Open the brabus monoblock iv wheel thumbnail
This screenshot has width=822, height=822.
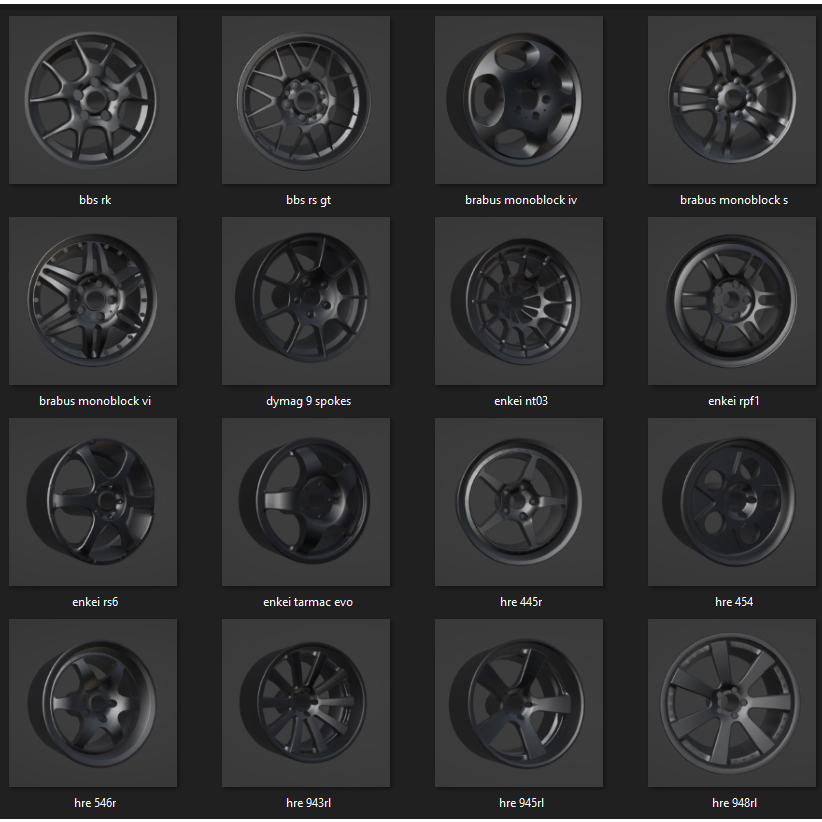click(x=519, y=100)
